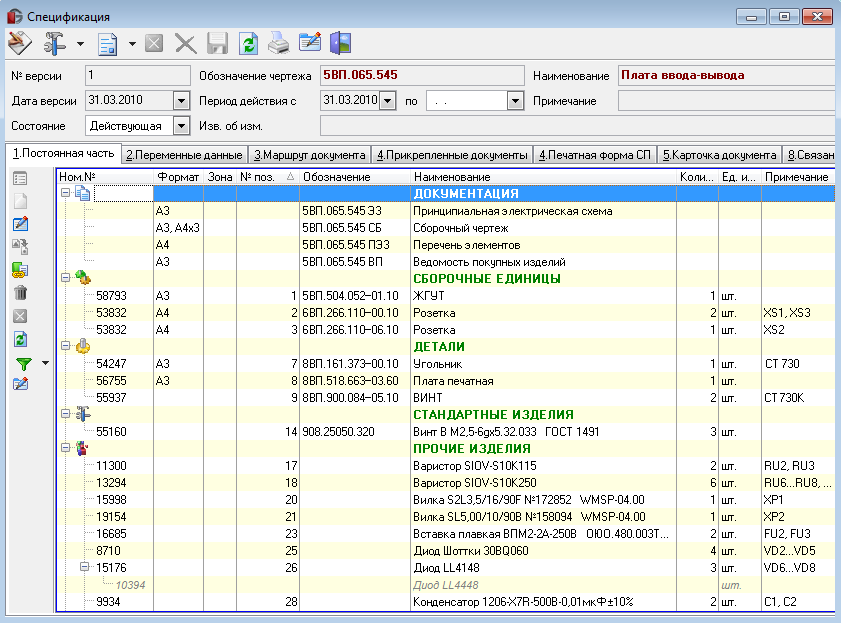The height and width of the screenshot is (623, 841).
Task: Switch to the 1.Постоянная часть tab
Action: [x=63, y=153]
